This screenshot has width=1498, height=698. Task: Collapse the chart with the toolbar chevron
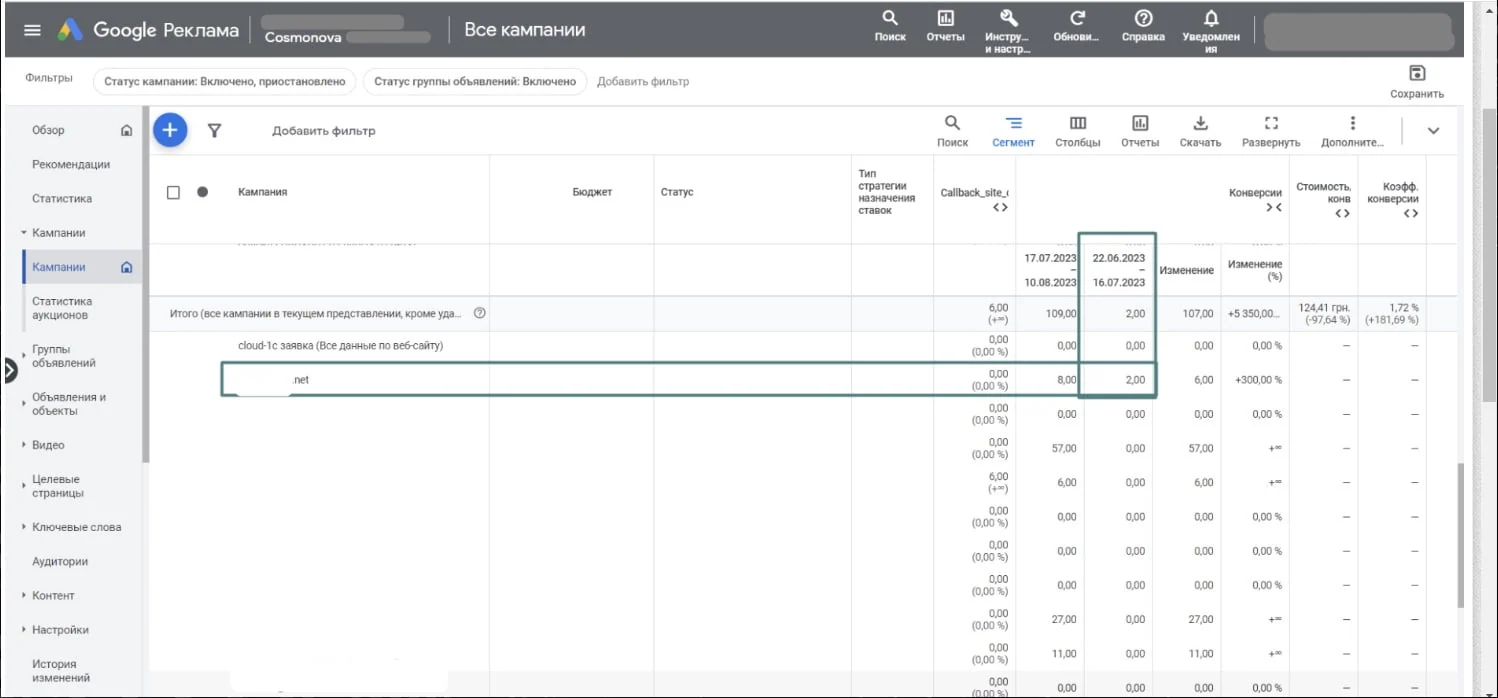(1433, 131)
